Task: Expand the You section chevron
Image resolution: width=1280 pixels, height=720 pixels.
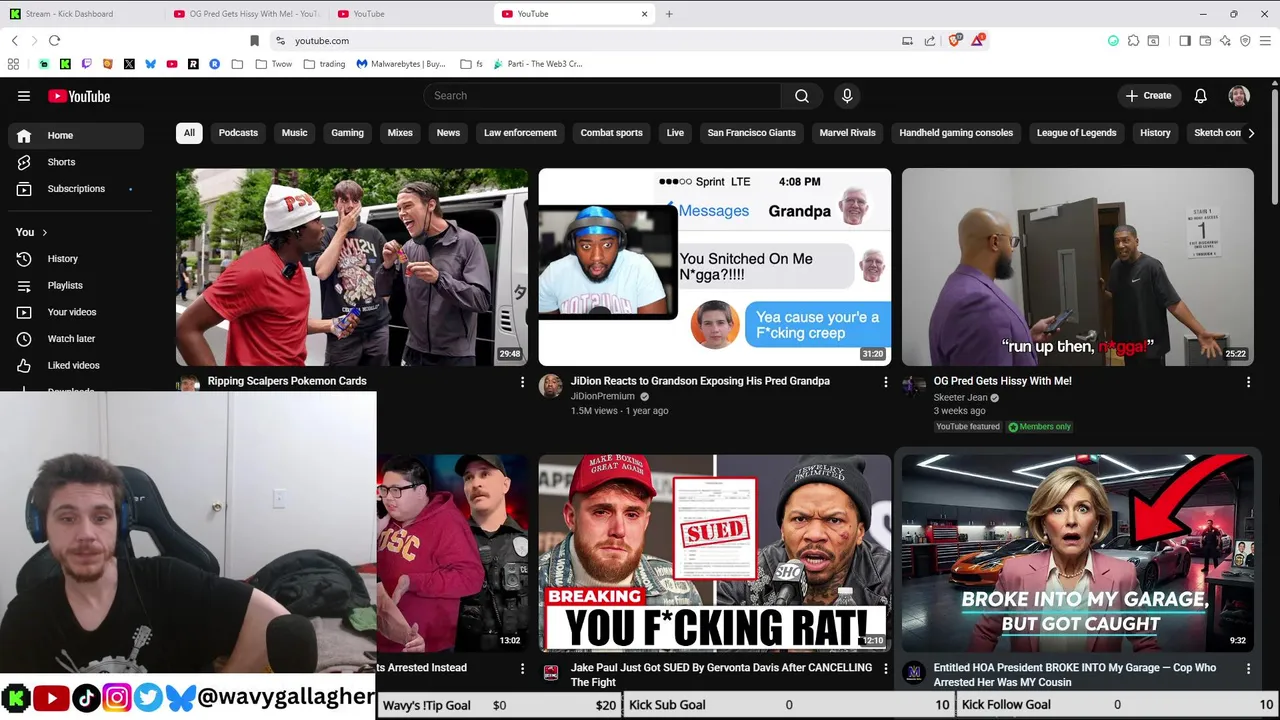Action: tap(44, 232)
